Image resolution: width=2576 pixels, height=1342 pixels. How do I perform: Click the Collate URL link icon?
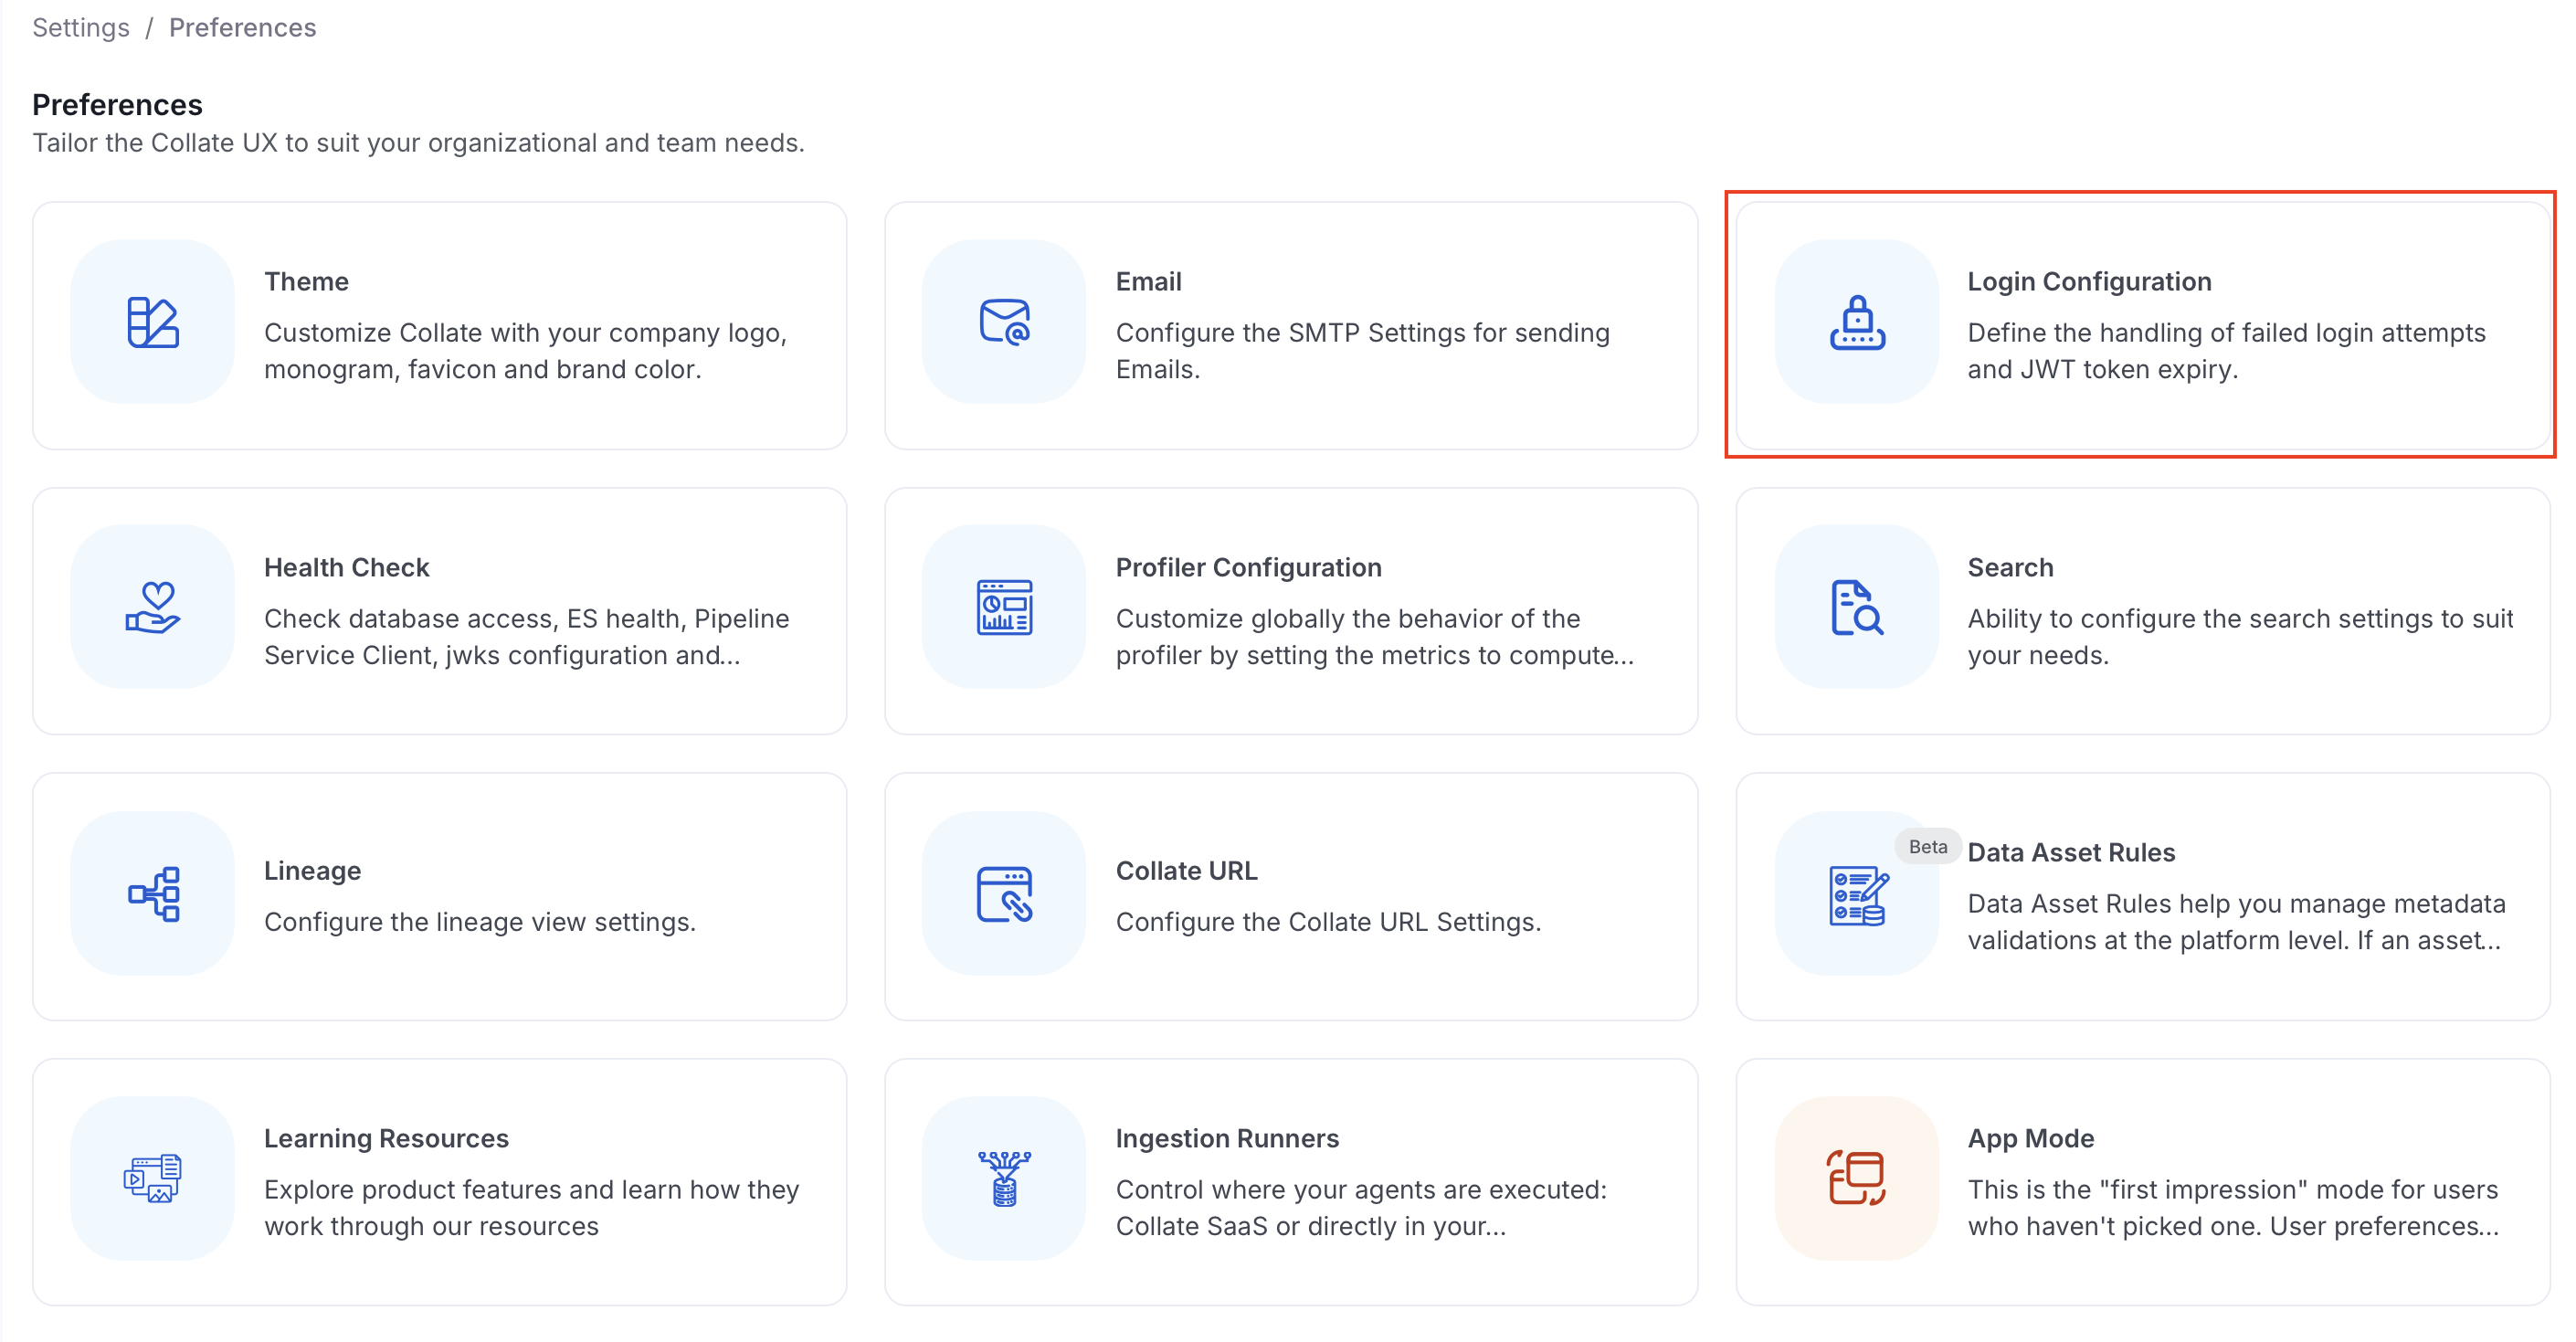(x=1004, y=893)
